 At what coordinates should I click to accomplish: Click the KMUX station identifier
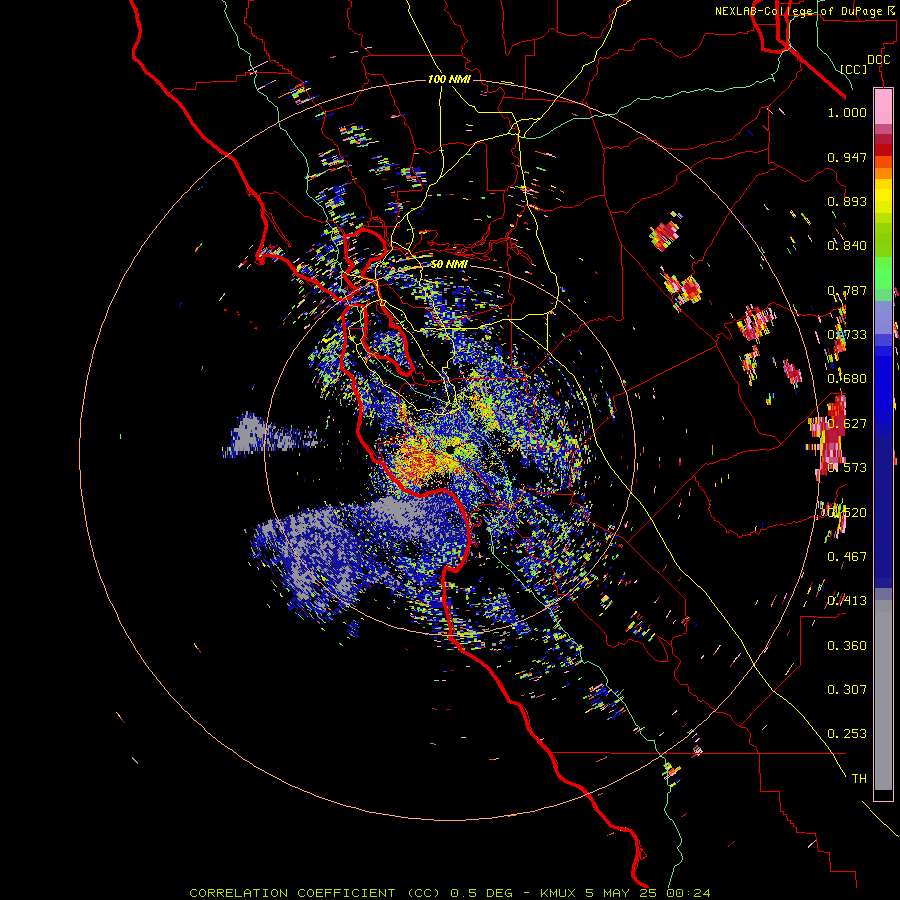click(558, 893)
